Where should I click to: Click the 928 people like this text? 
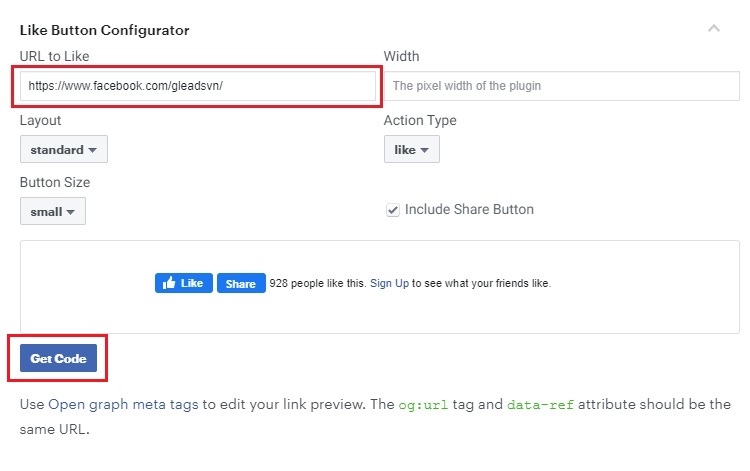point(317,283)
